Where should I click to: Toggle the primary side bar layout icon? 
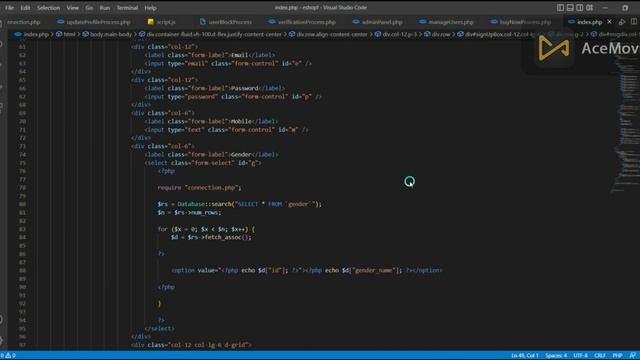[x=560, y=7]
